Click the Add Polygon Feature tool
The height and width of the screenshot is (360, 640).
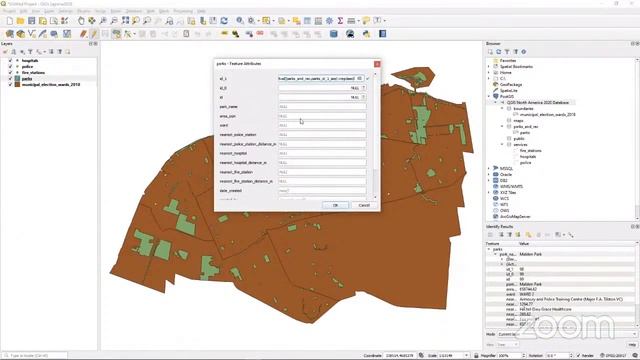116,34
